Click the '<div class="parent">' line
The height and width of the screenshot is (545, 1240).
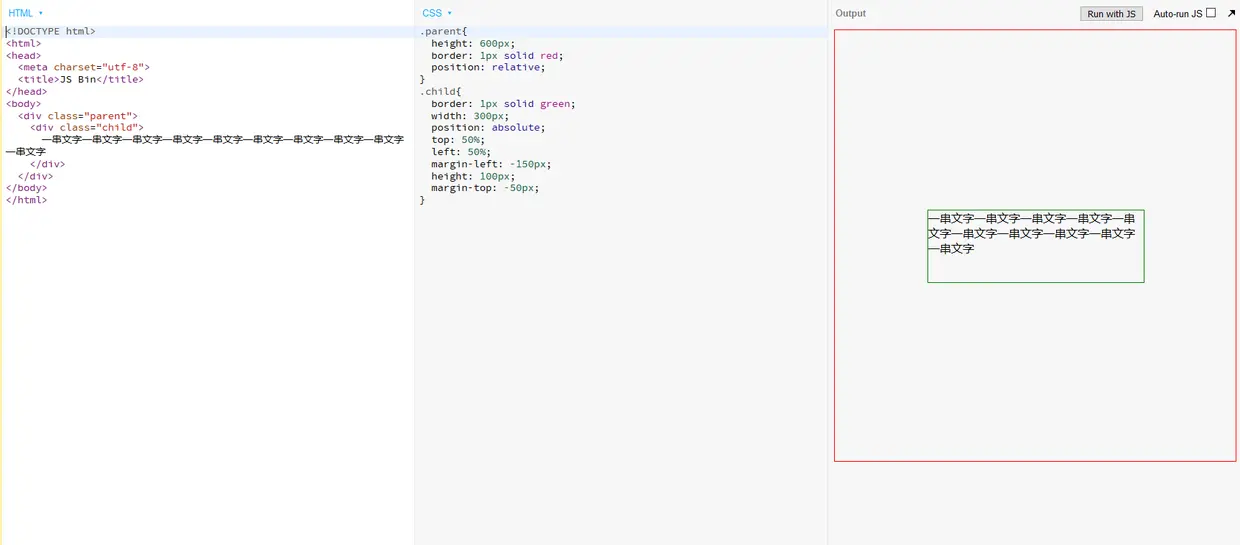78,116
